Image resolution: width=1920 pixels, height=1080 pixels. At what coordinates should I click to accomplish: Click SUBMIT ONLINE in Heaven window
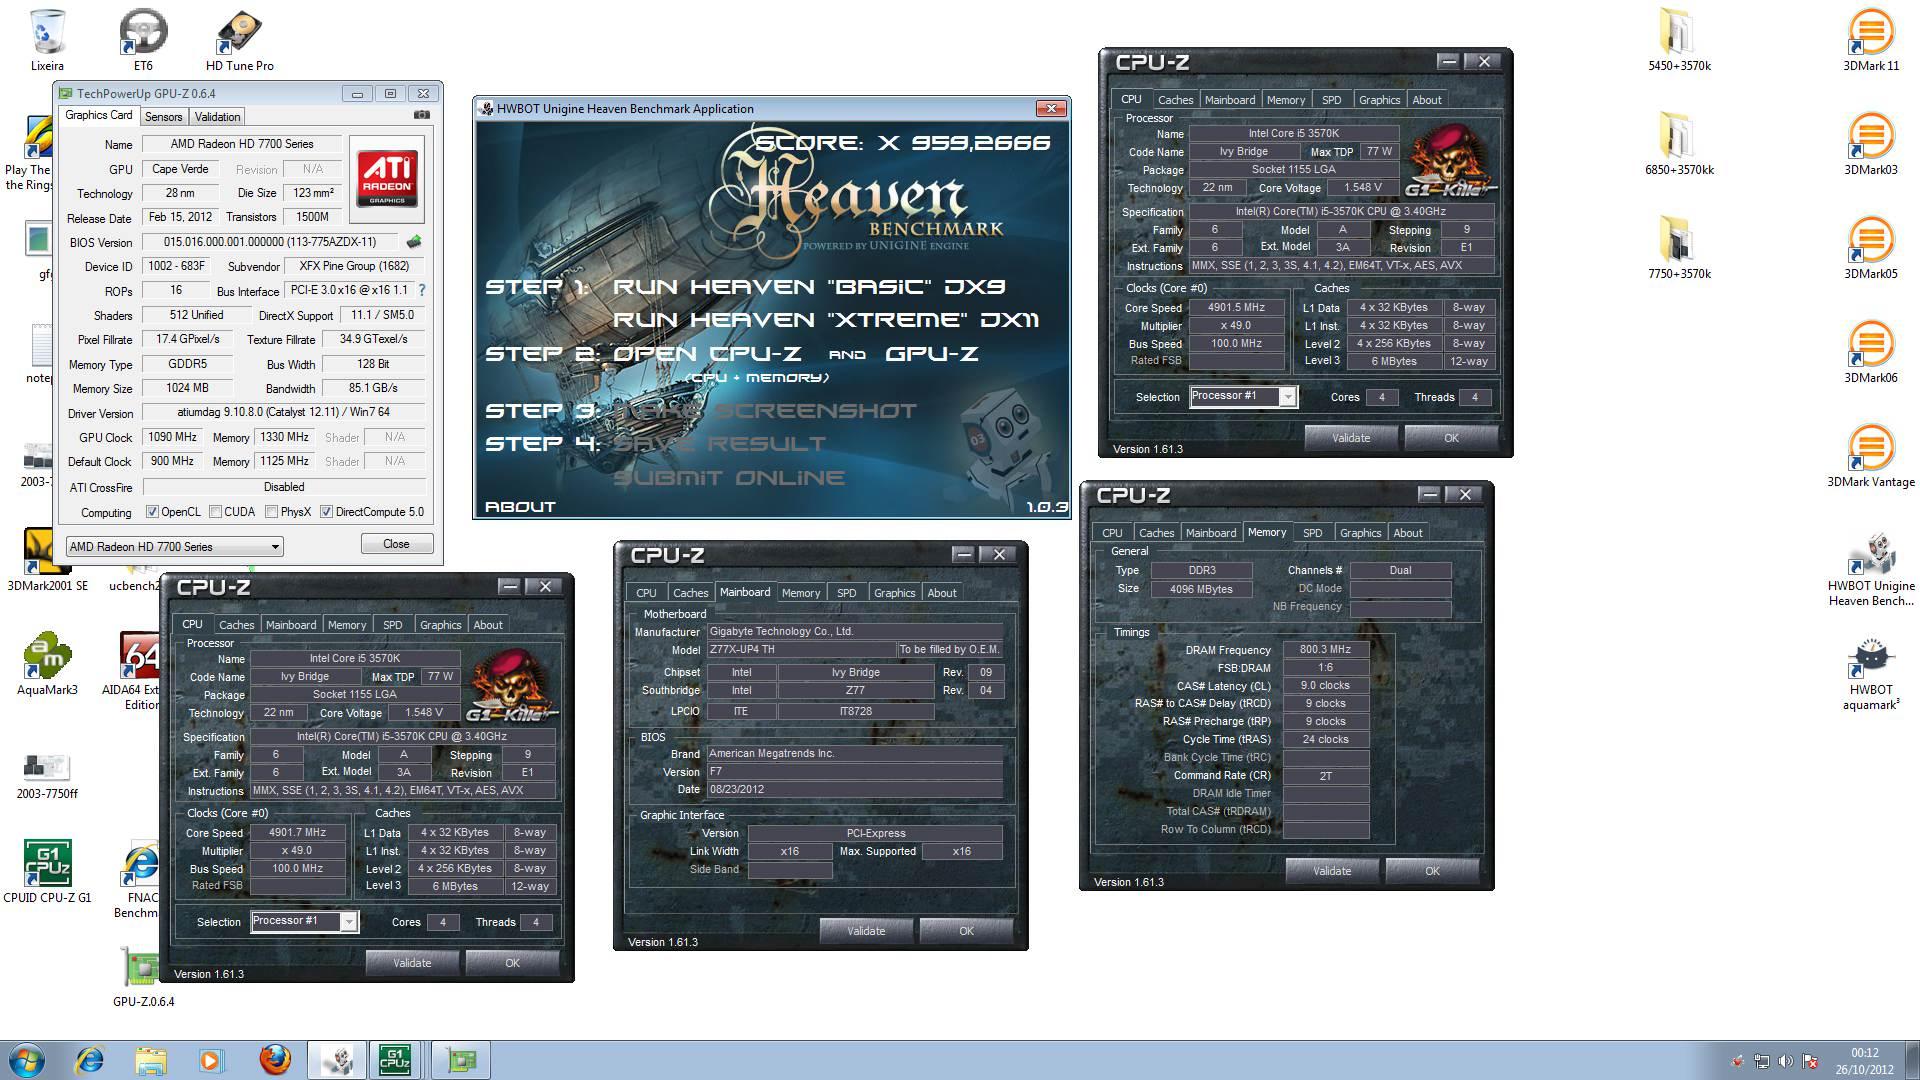coord(729,478)
